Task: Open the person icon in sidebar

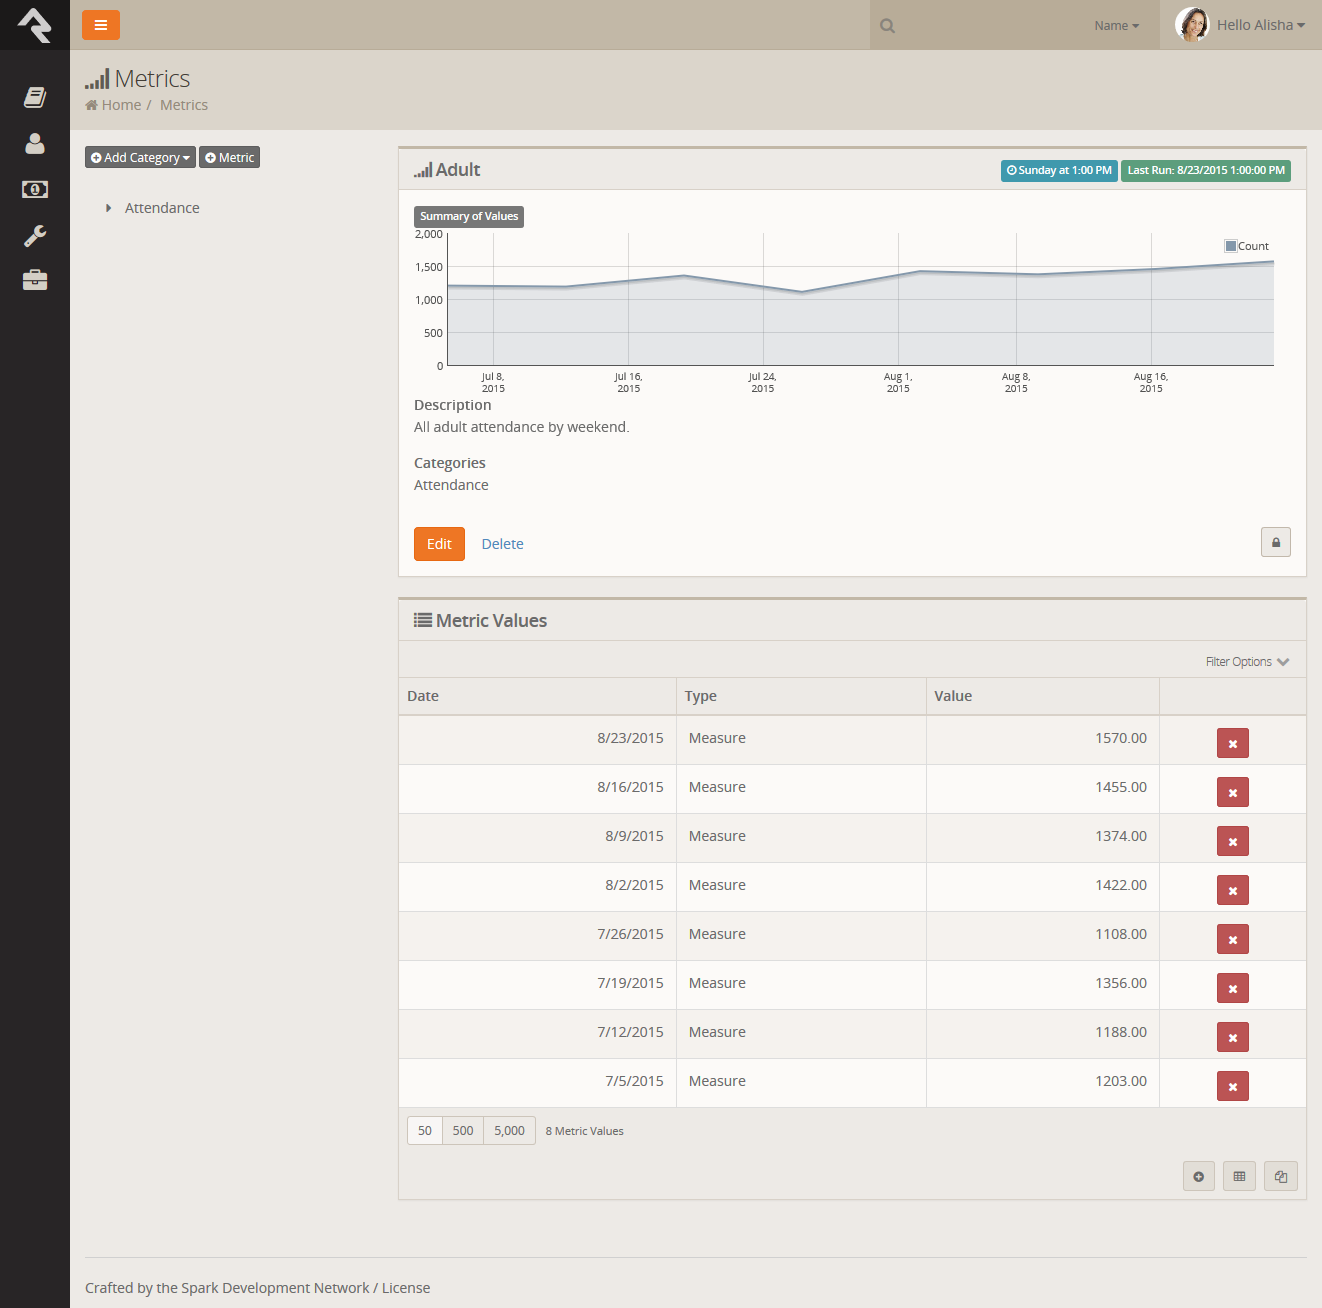Action: 35,143
